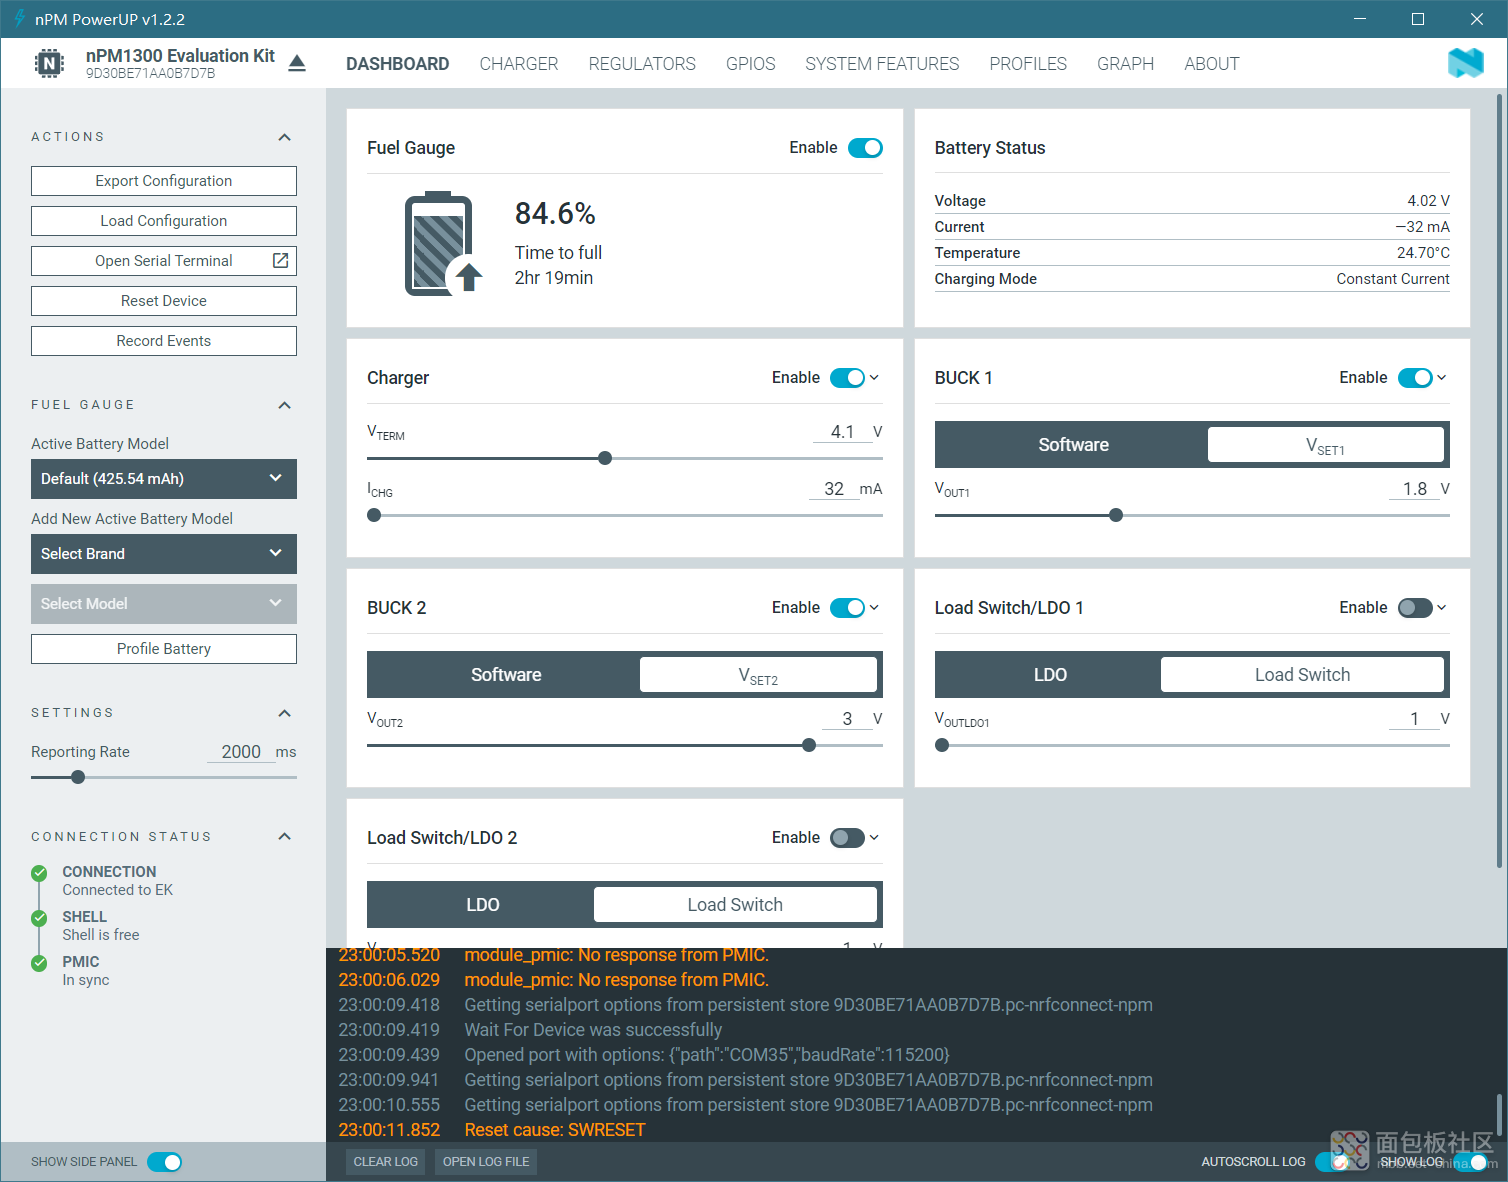The height and width of the screenshot is (1182, 1508).
Task: Collapse the ACTIONS section
Action: tap(285, 137)
